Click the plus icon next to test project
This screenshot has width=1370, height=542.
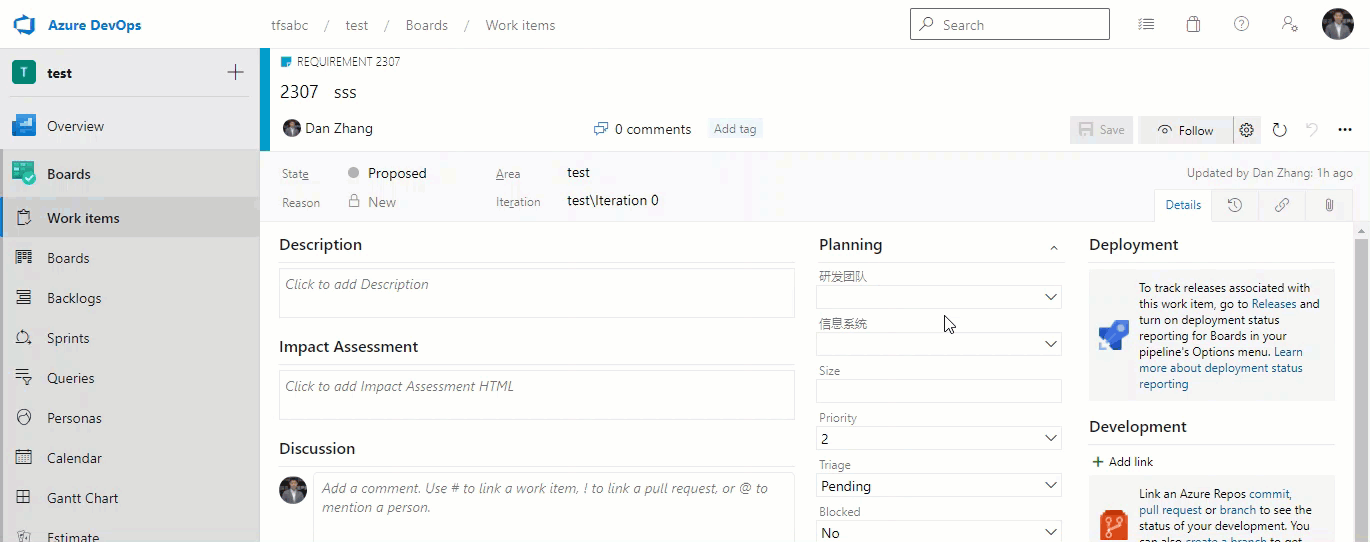[x=235, y=72]
